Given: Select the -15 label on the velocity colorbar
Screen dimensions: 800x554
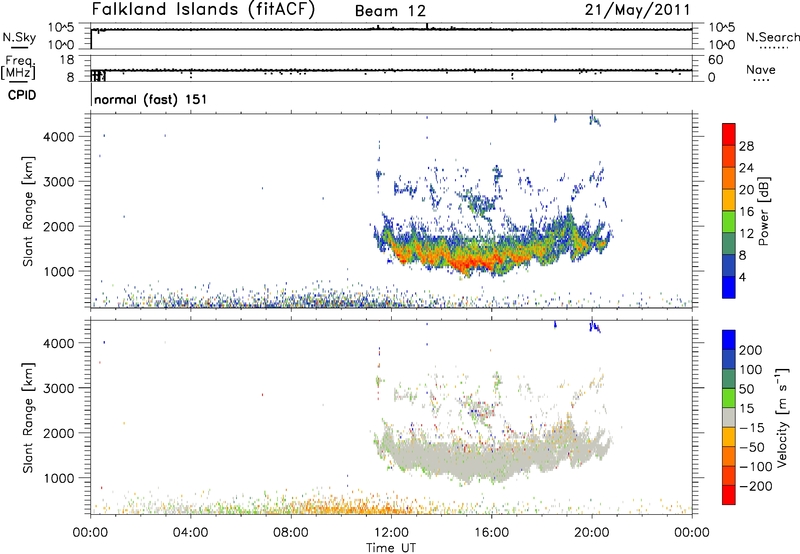Looking at the screenshot, I should (752, 427).
